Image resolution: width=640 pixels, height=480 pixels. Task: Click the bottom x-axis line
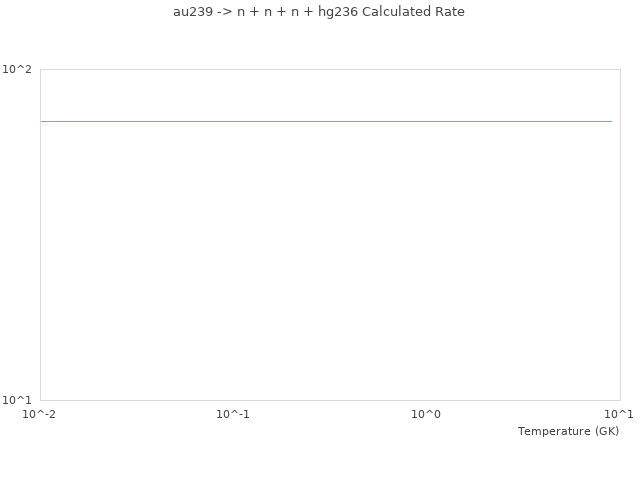coord(326,400)
